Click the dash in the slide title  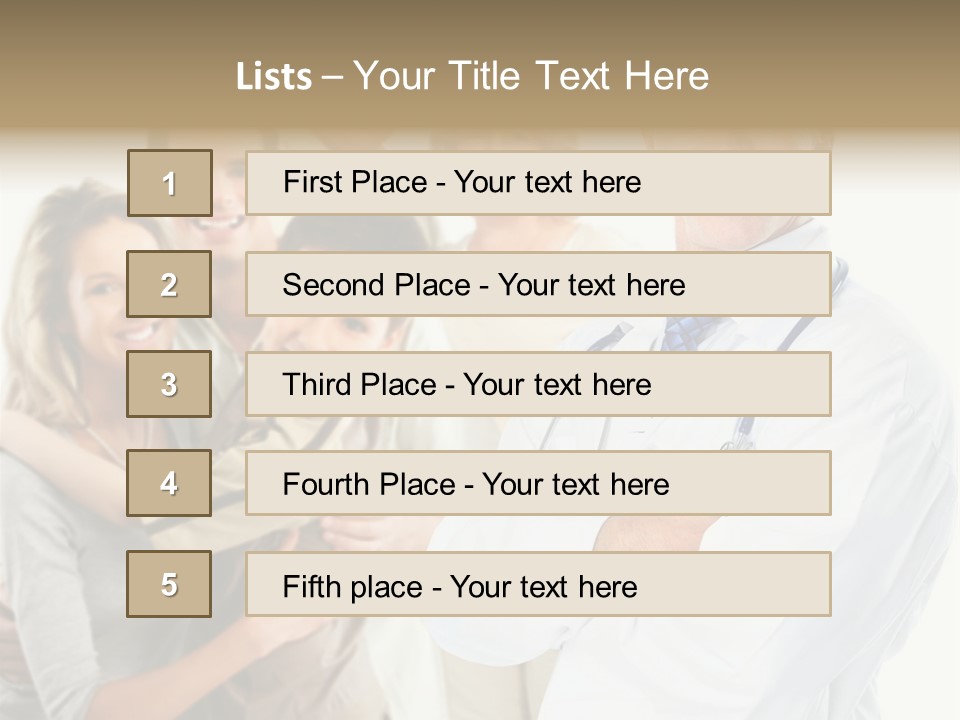333,76
